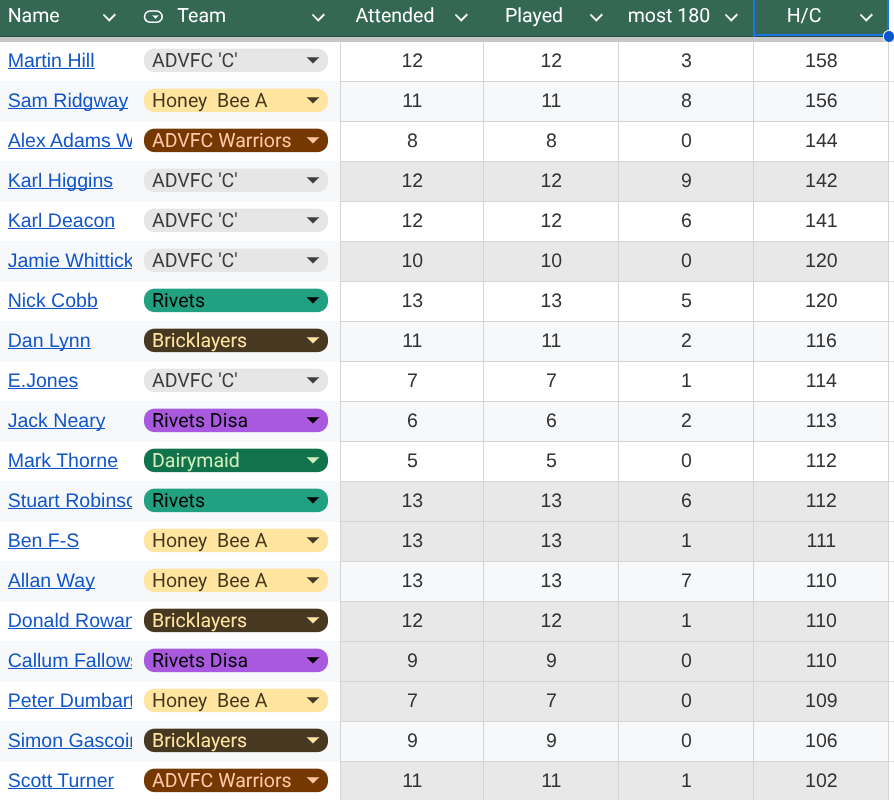Open Mark Thorne's Dairymaid team dropdown
This screenshot has width=894, height=800.
point(313,461)
